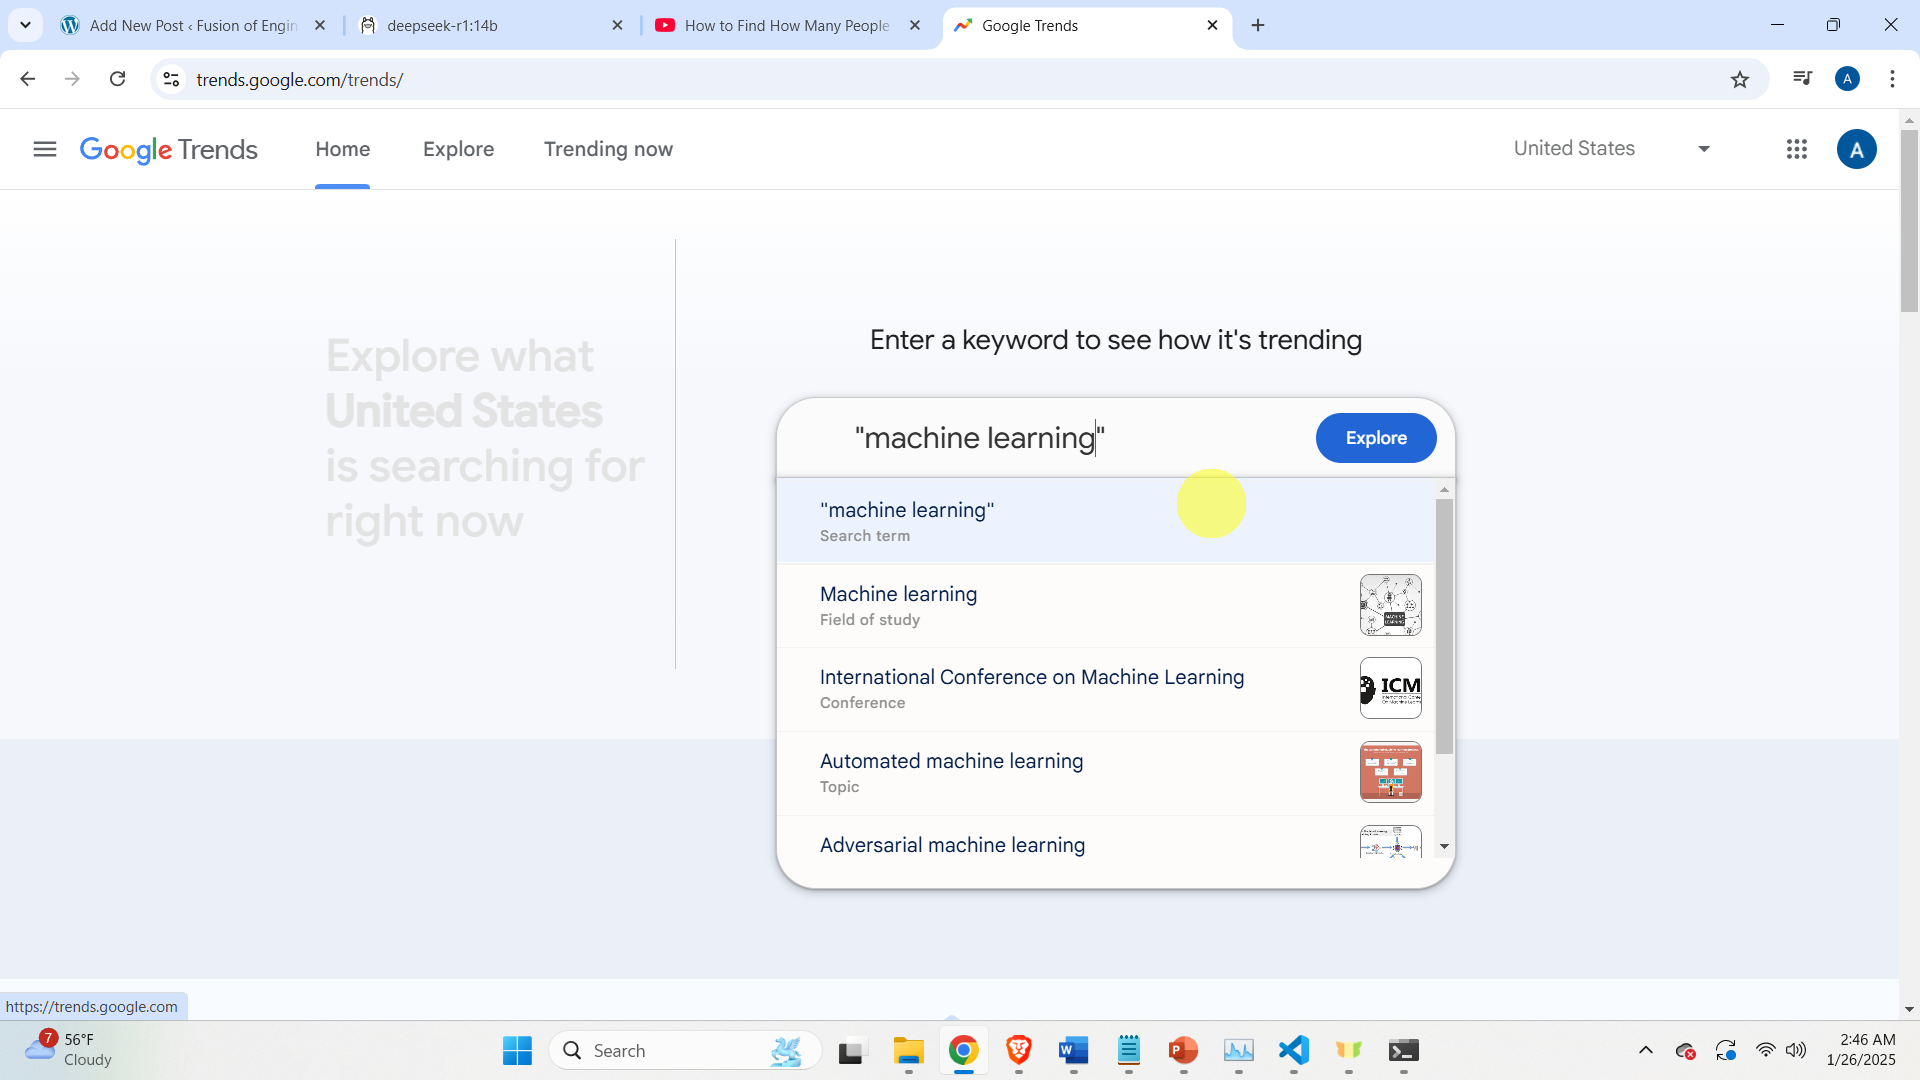This screenshot has height=1080, width=1920.
Task: Open the Google account avatar in page header
Action: click(x=1857, y=149)
